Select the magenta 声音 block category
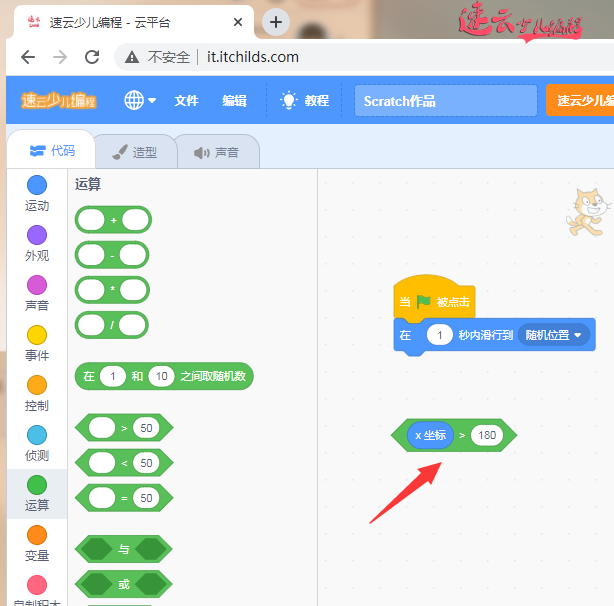This screenshot has height=606, width=614. (x=37, y=294)
